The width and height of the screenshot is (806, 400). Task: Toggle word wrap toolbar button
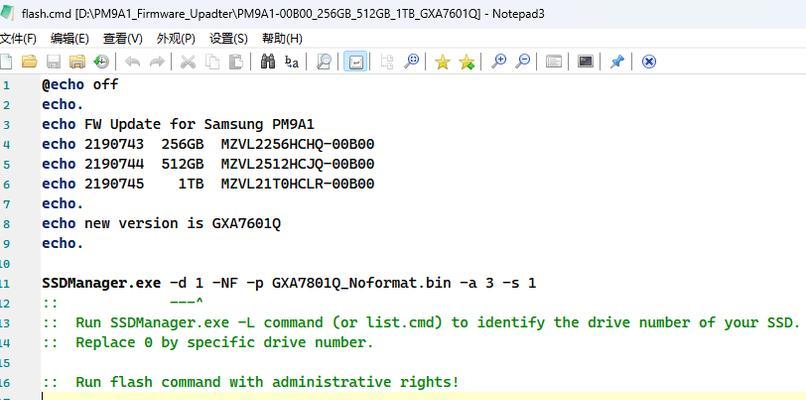click(x=355, y=62)
